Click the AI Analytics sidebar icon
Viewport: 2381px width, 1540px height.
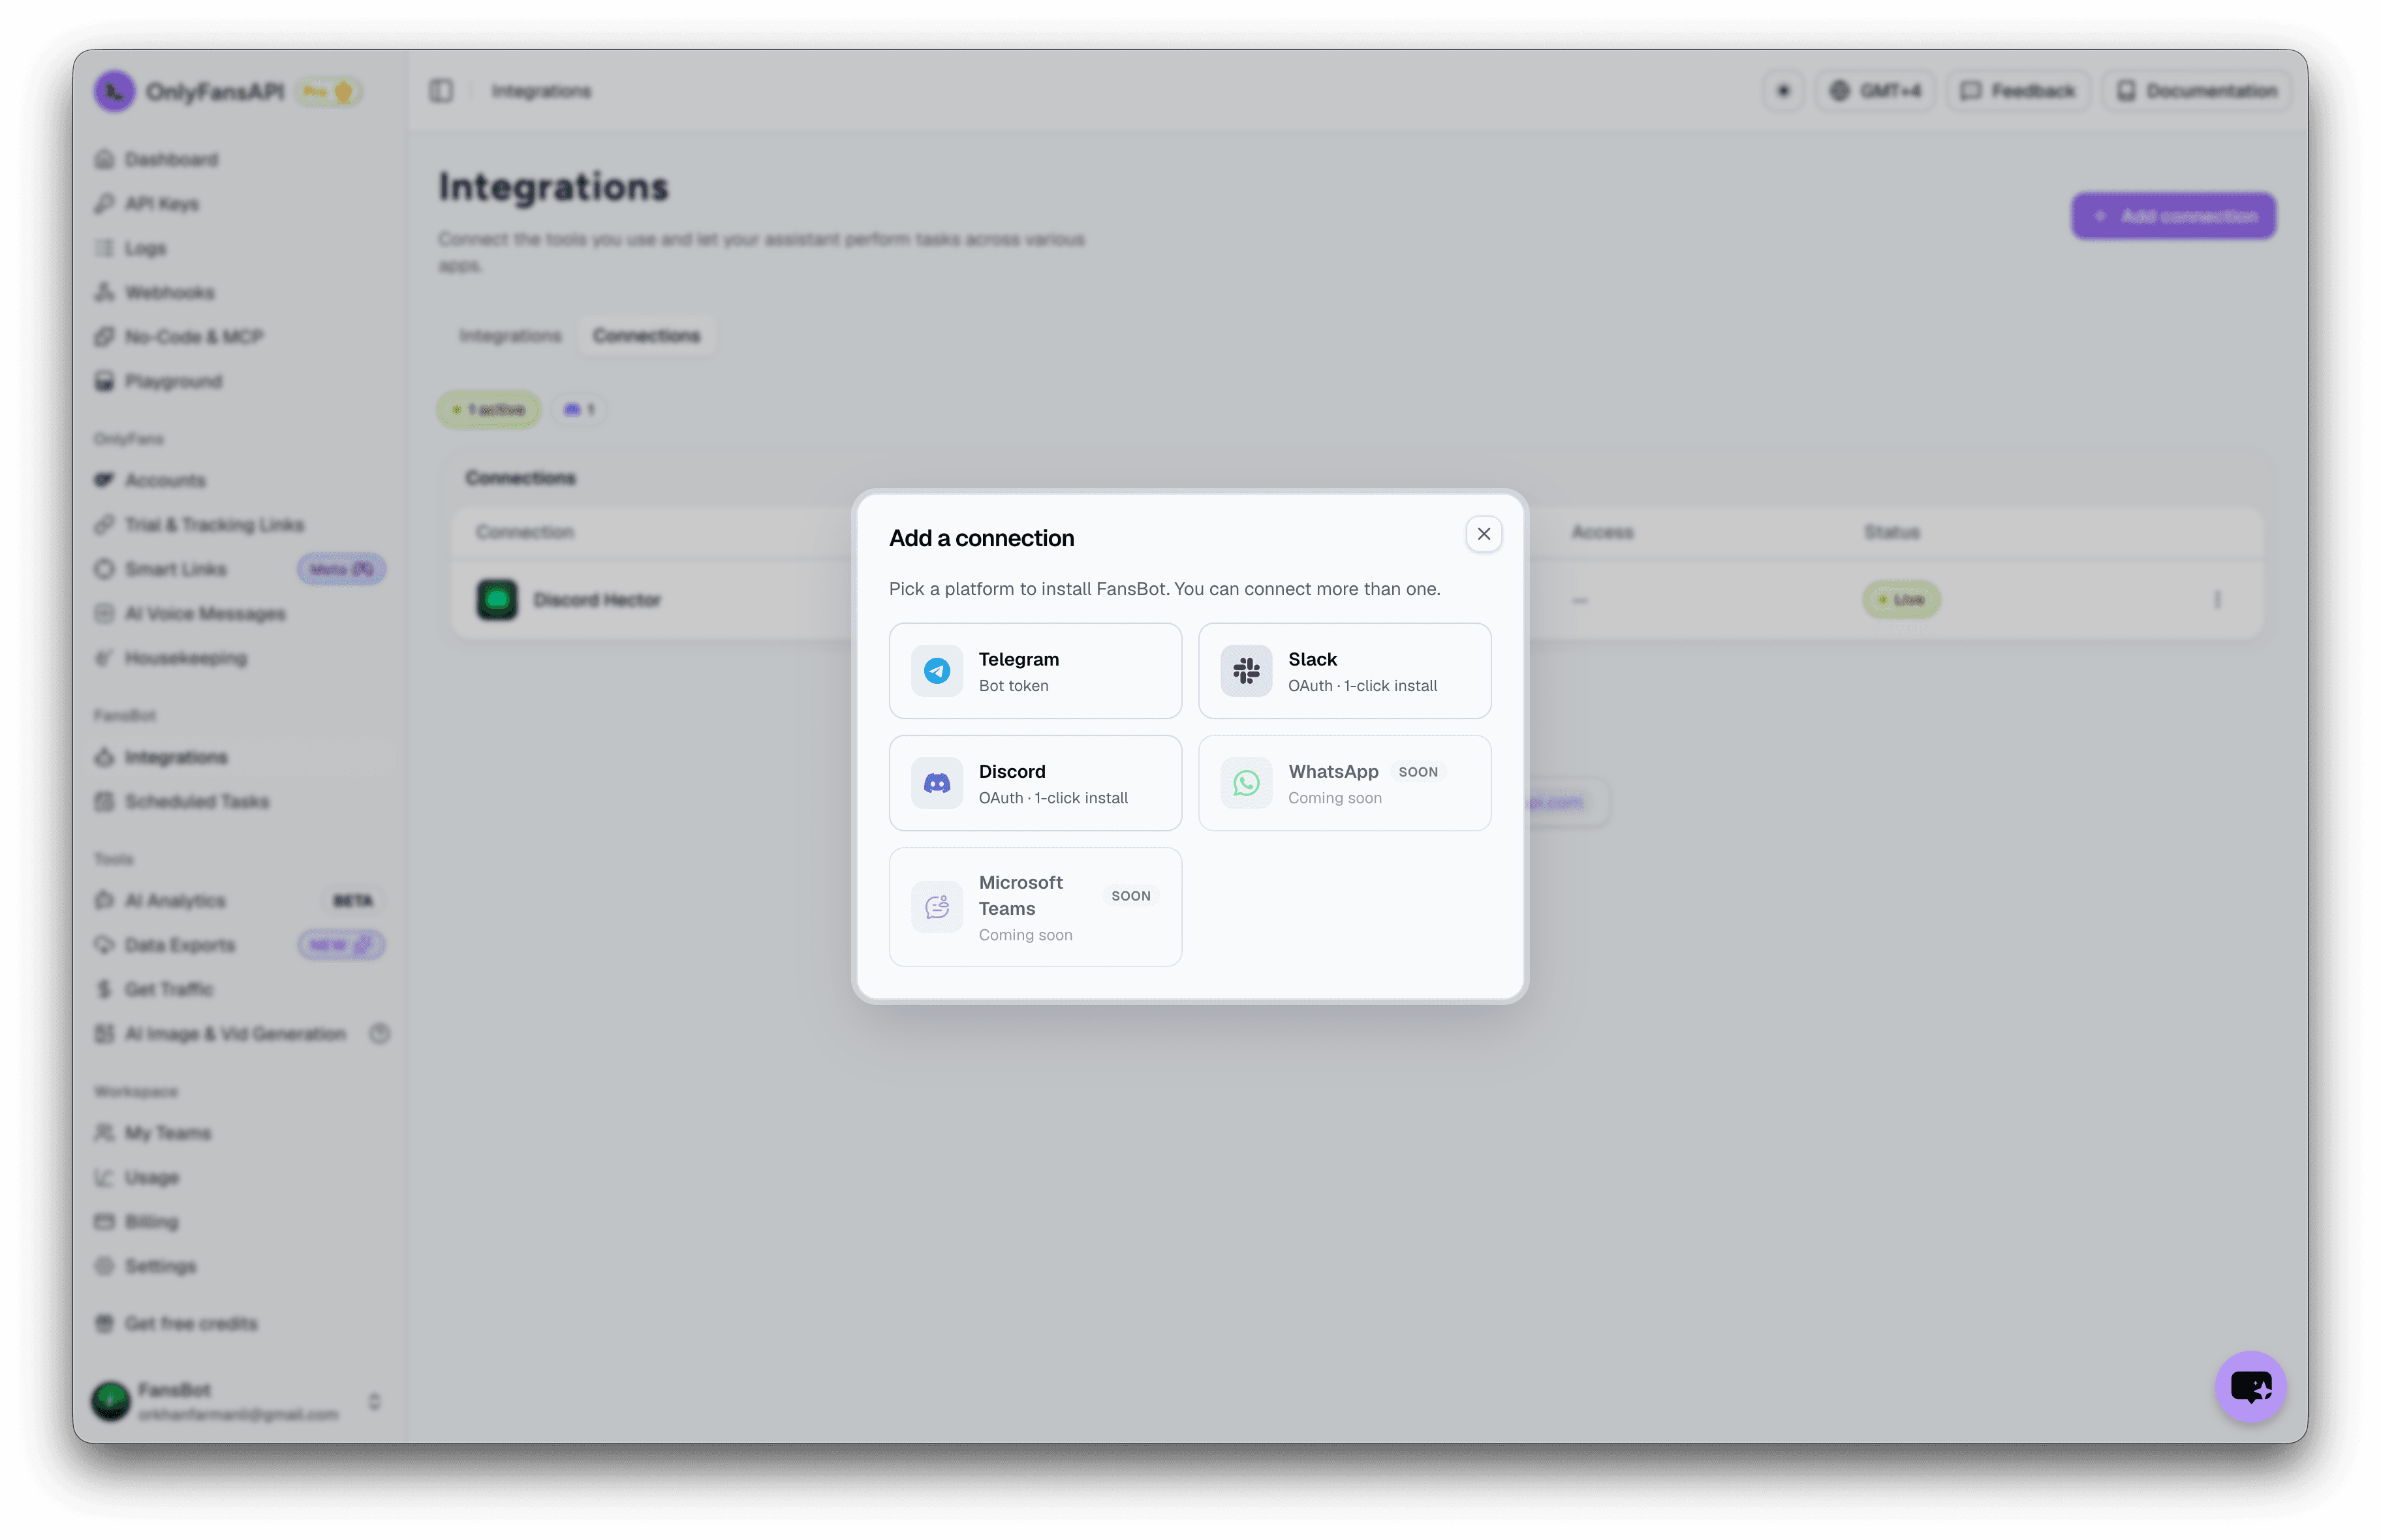104,901
